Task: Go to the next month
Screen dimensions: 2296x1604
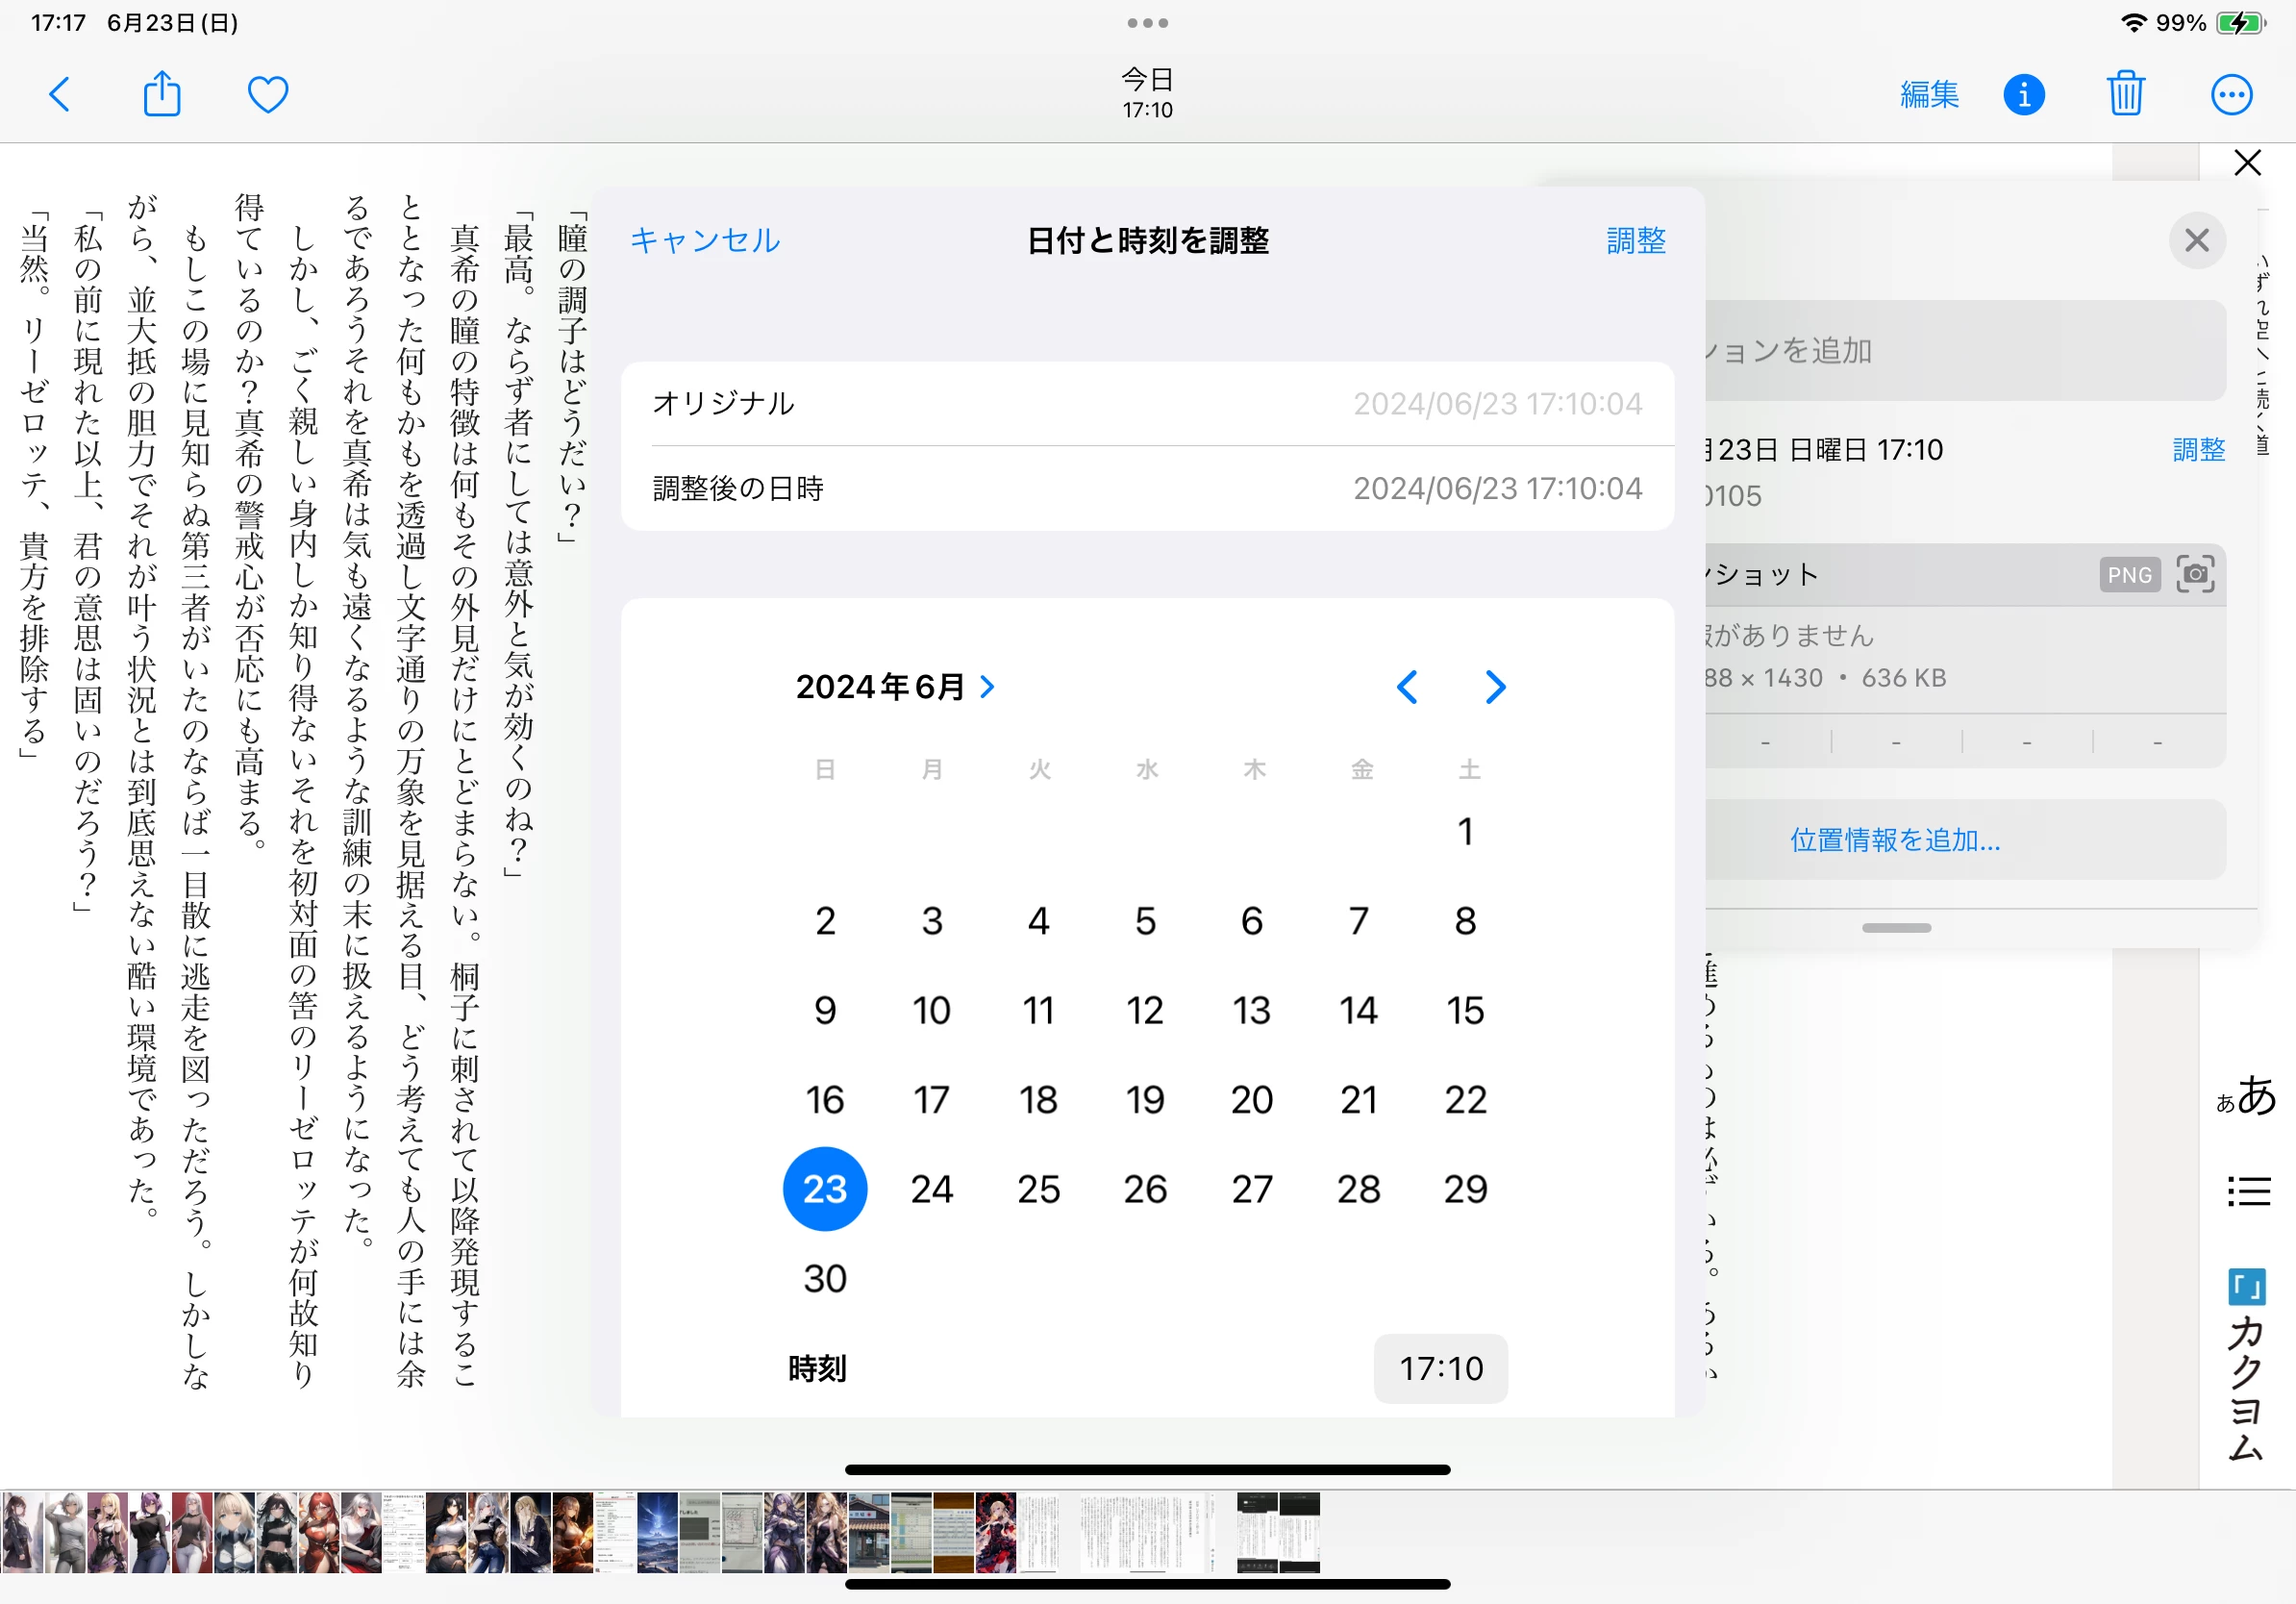Action: (1495, 687)
